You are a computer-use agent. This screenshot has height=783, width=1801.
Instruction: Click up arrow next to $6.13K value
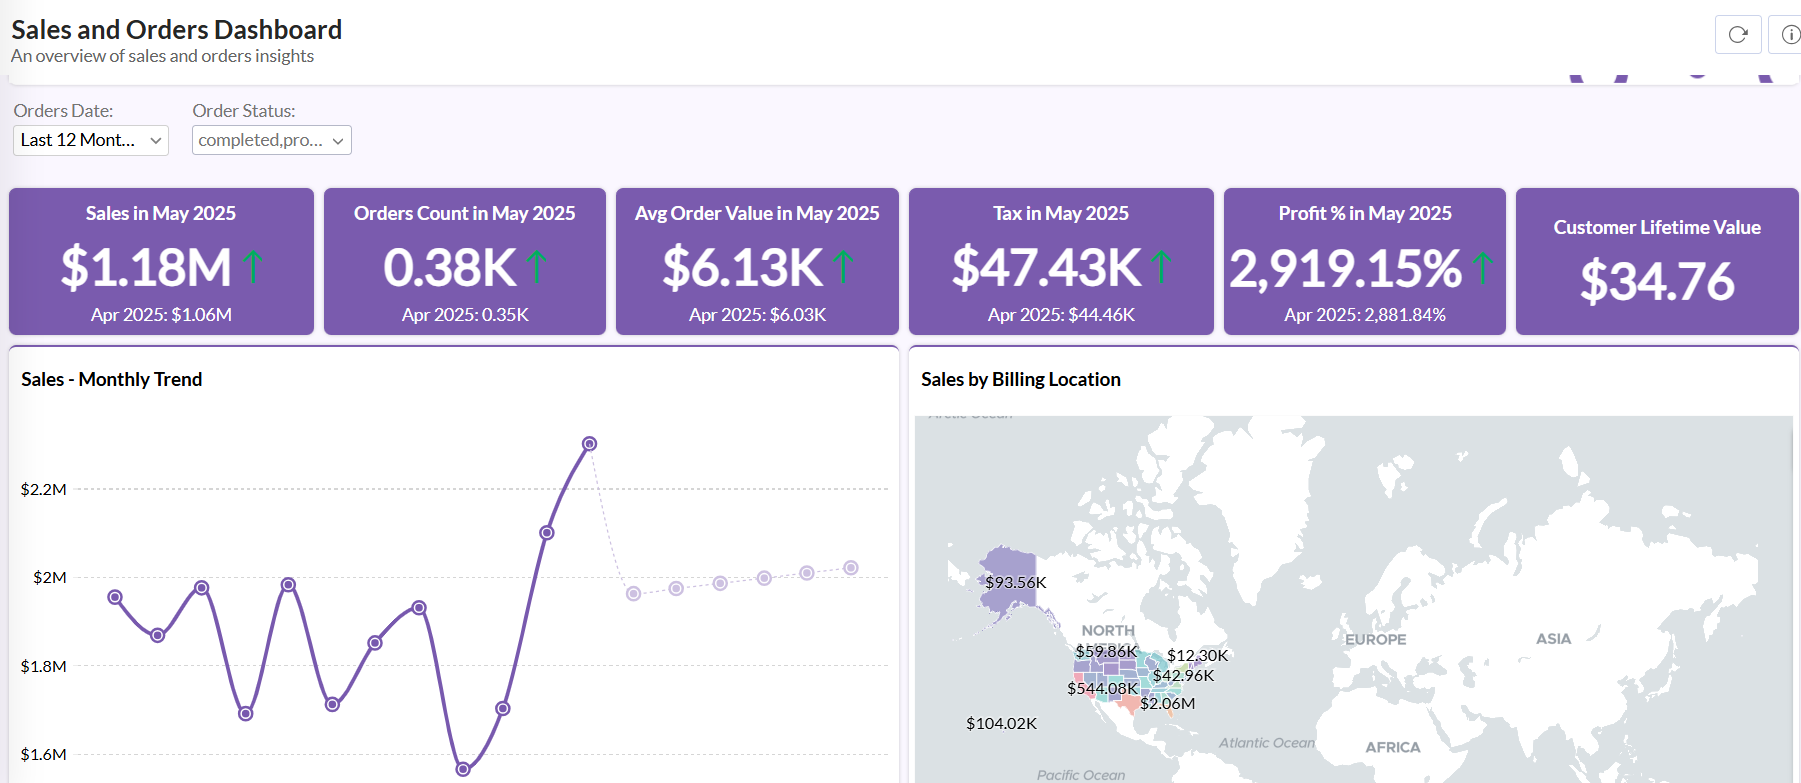[843, 267]
